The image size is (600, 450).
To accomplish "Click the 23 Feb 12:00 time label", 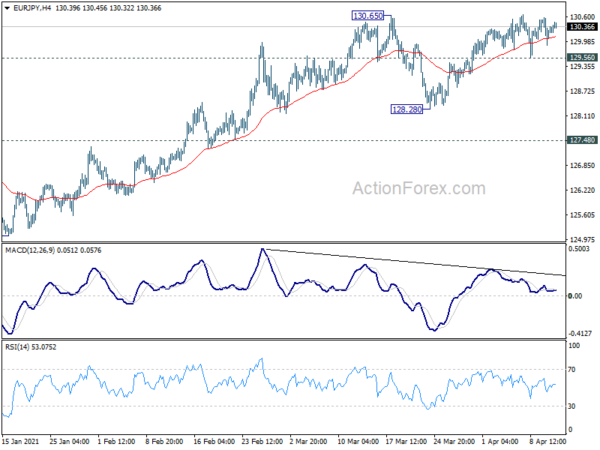I will coord(262,441).
